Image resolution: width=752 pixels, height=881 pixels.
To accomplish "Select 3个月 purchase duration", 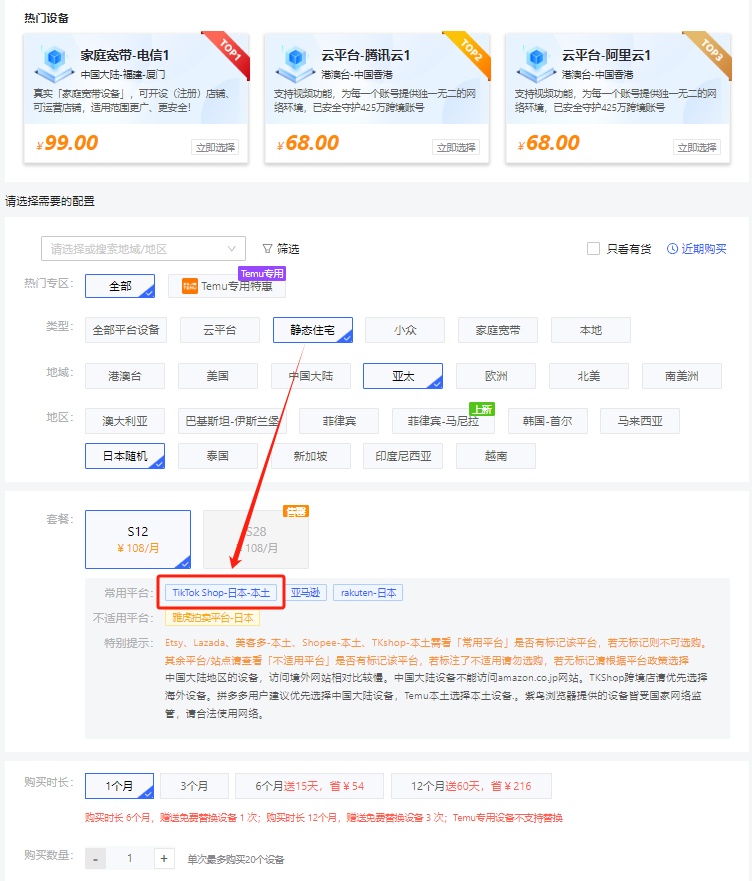I will click(194, 786).
